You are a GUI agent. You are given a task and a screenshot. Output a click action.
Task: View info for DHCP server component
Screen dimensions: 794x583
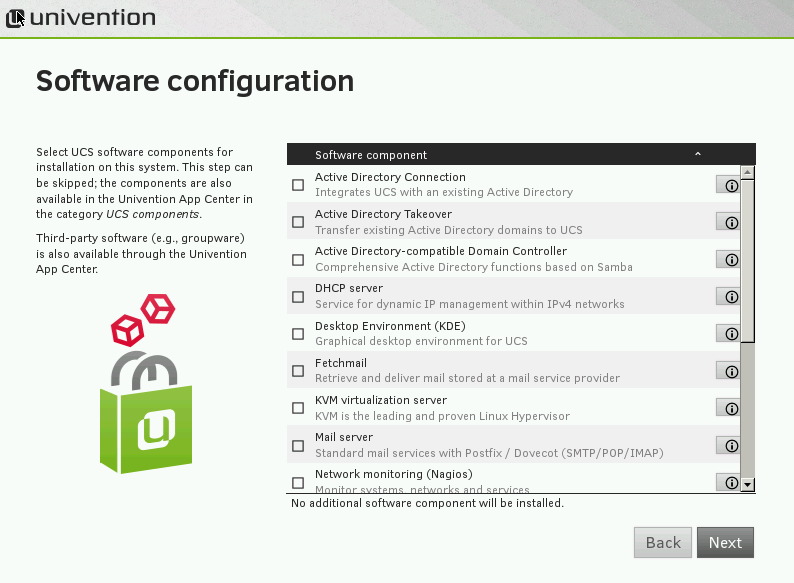(x=728, y=296)
